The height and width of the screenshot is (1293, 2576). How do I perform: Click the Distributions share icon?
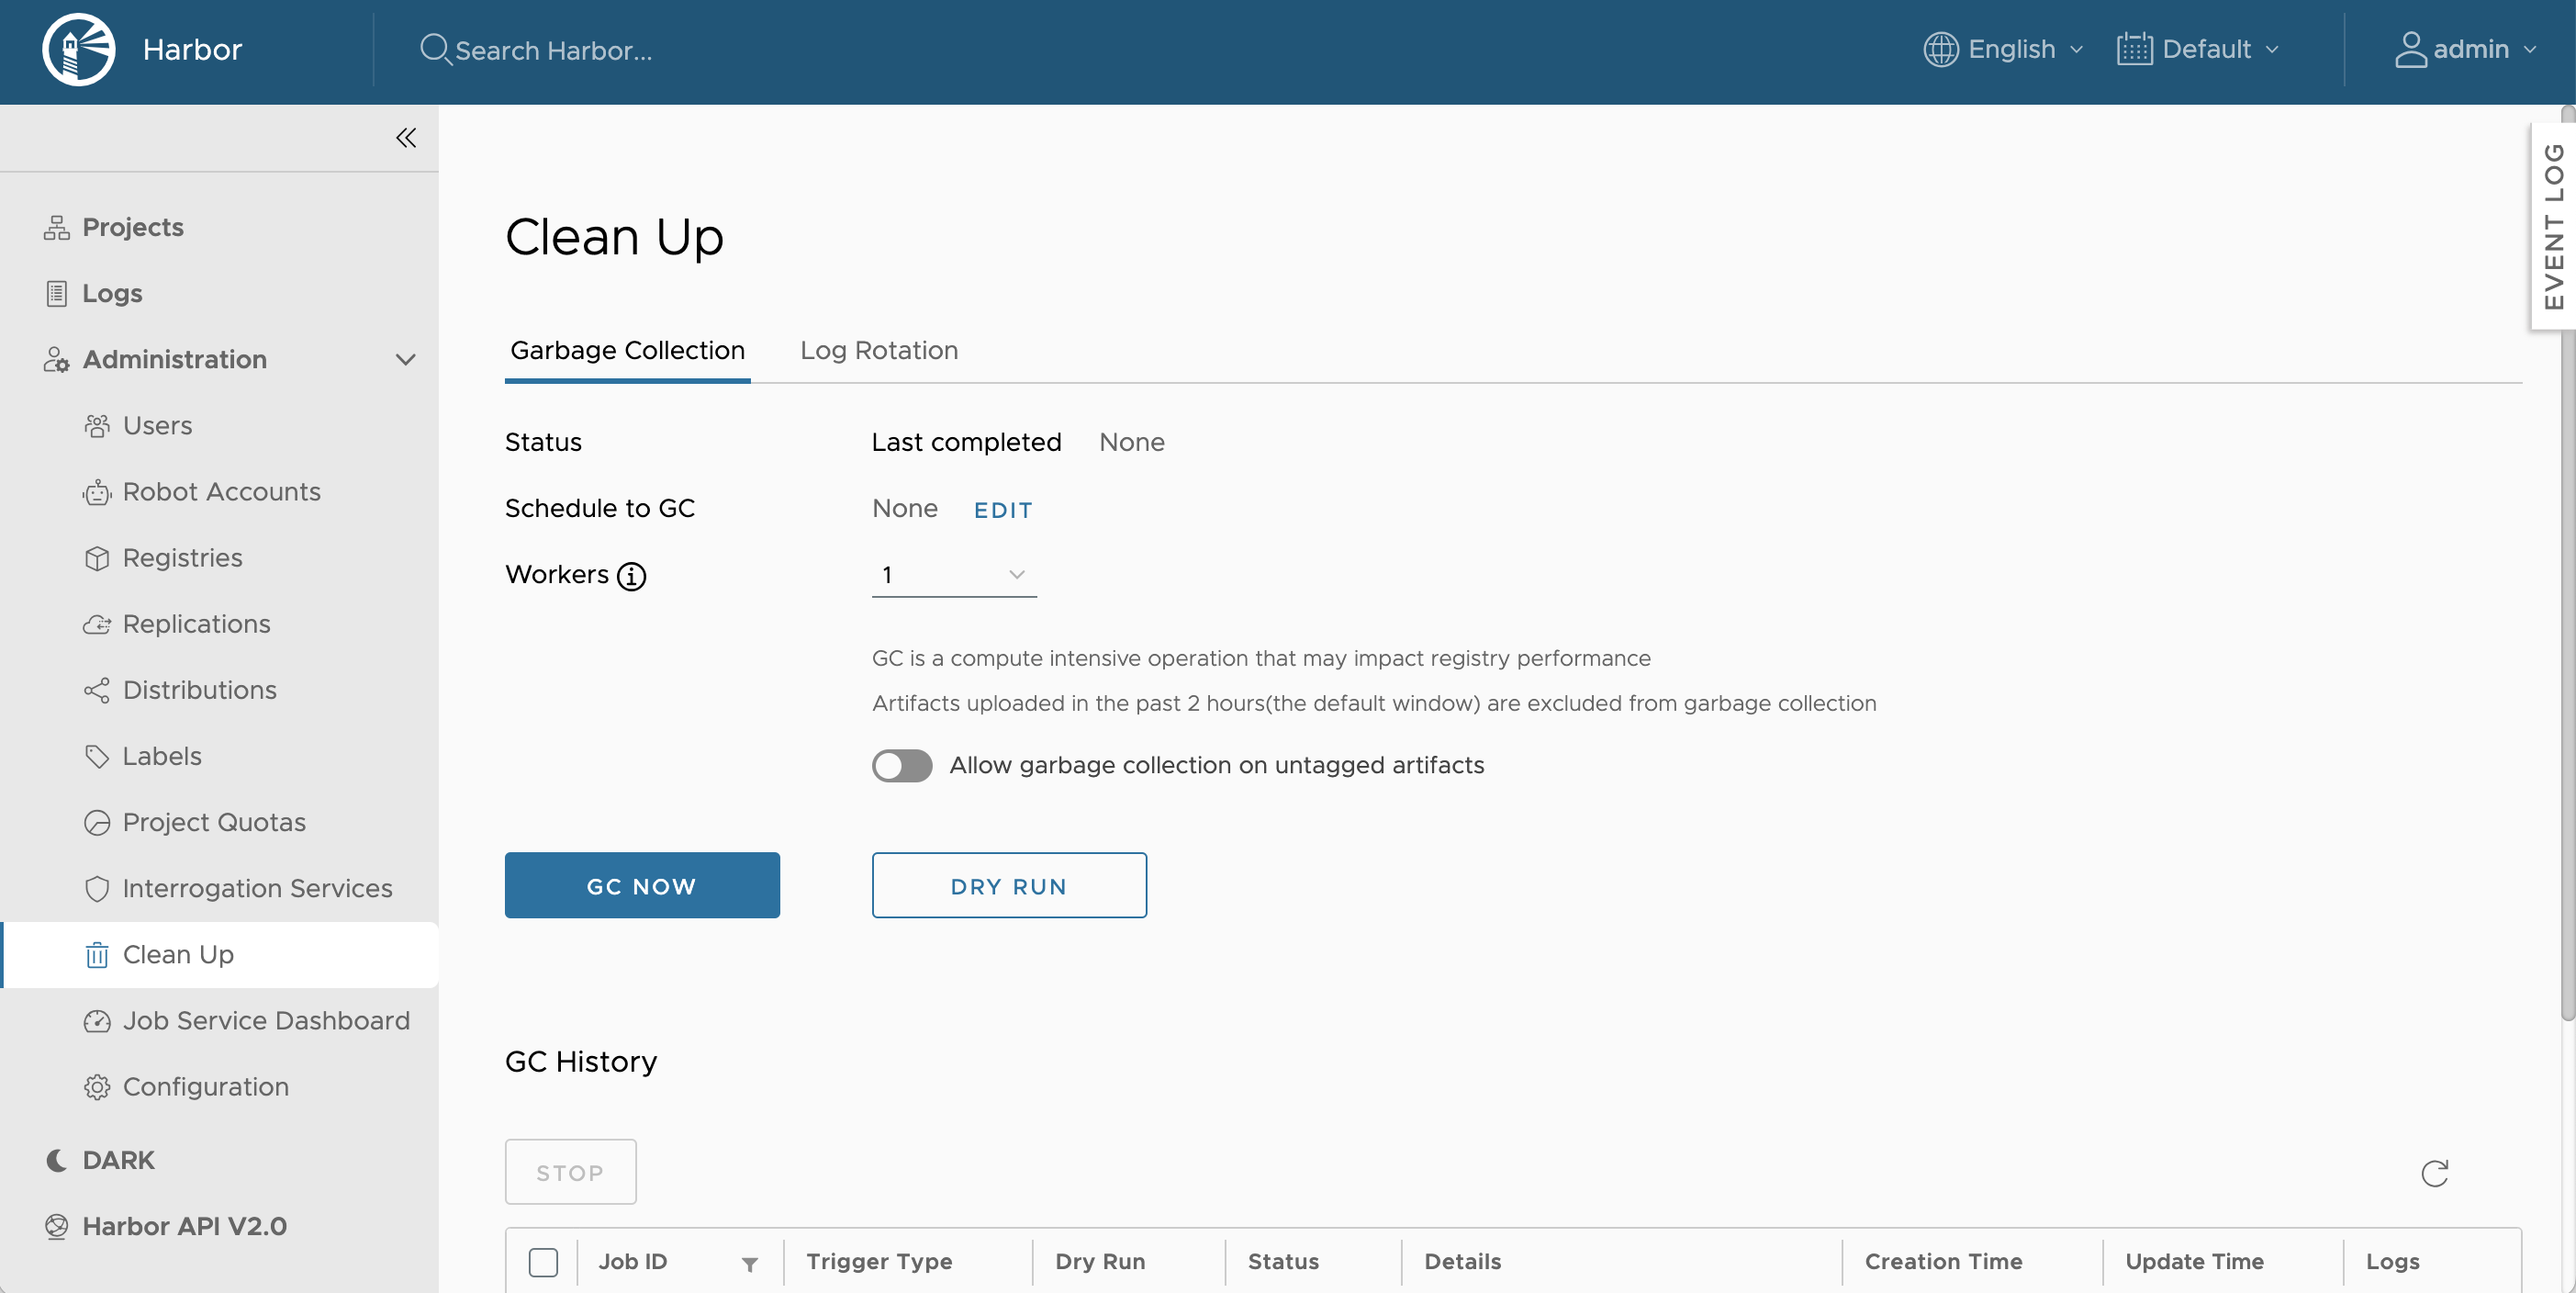(x=97, y=690)
